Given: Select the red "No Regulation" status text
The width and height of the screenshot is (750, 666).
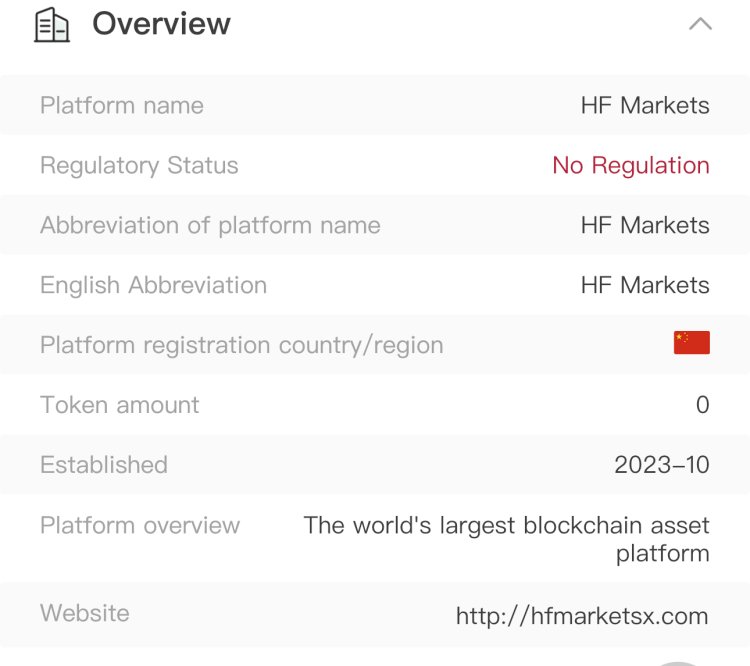Looking at the screenshot, I should [631, 166].
